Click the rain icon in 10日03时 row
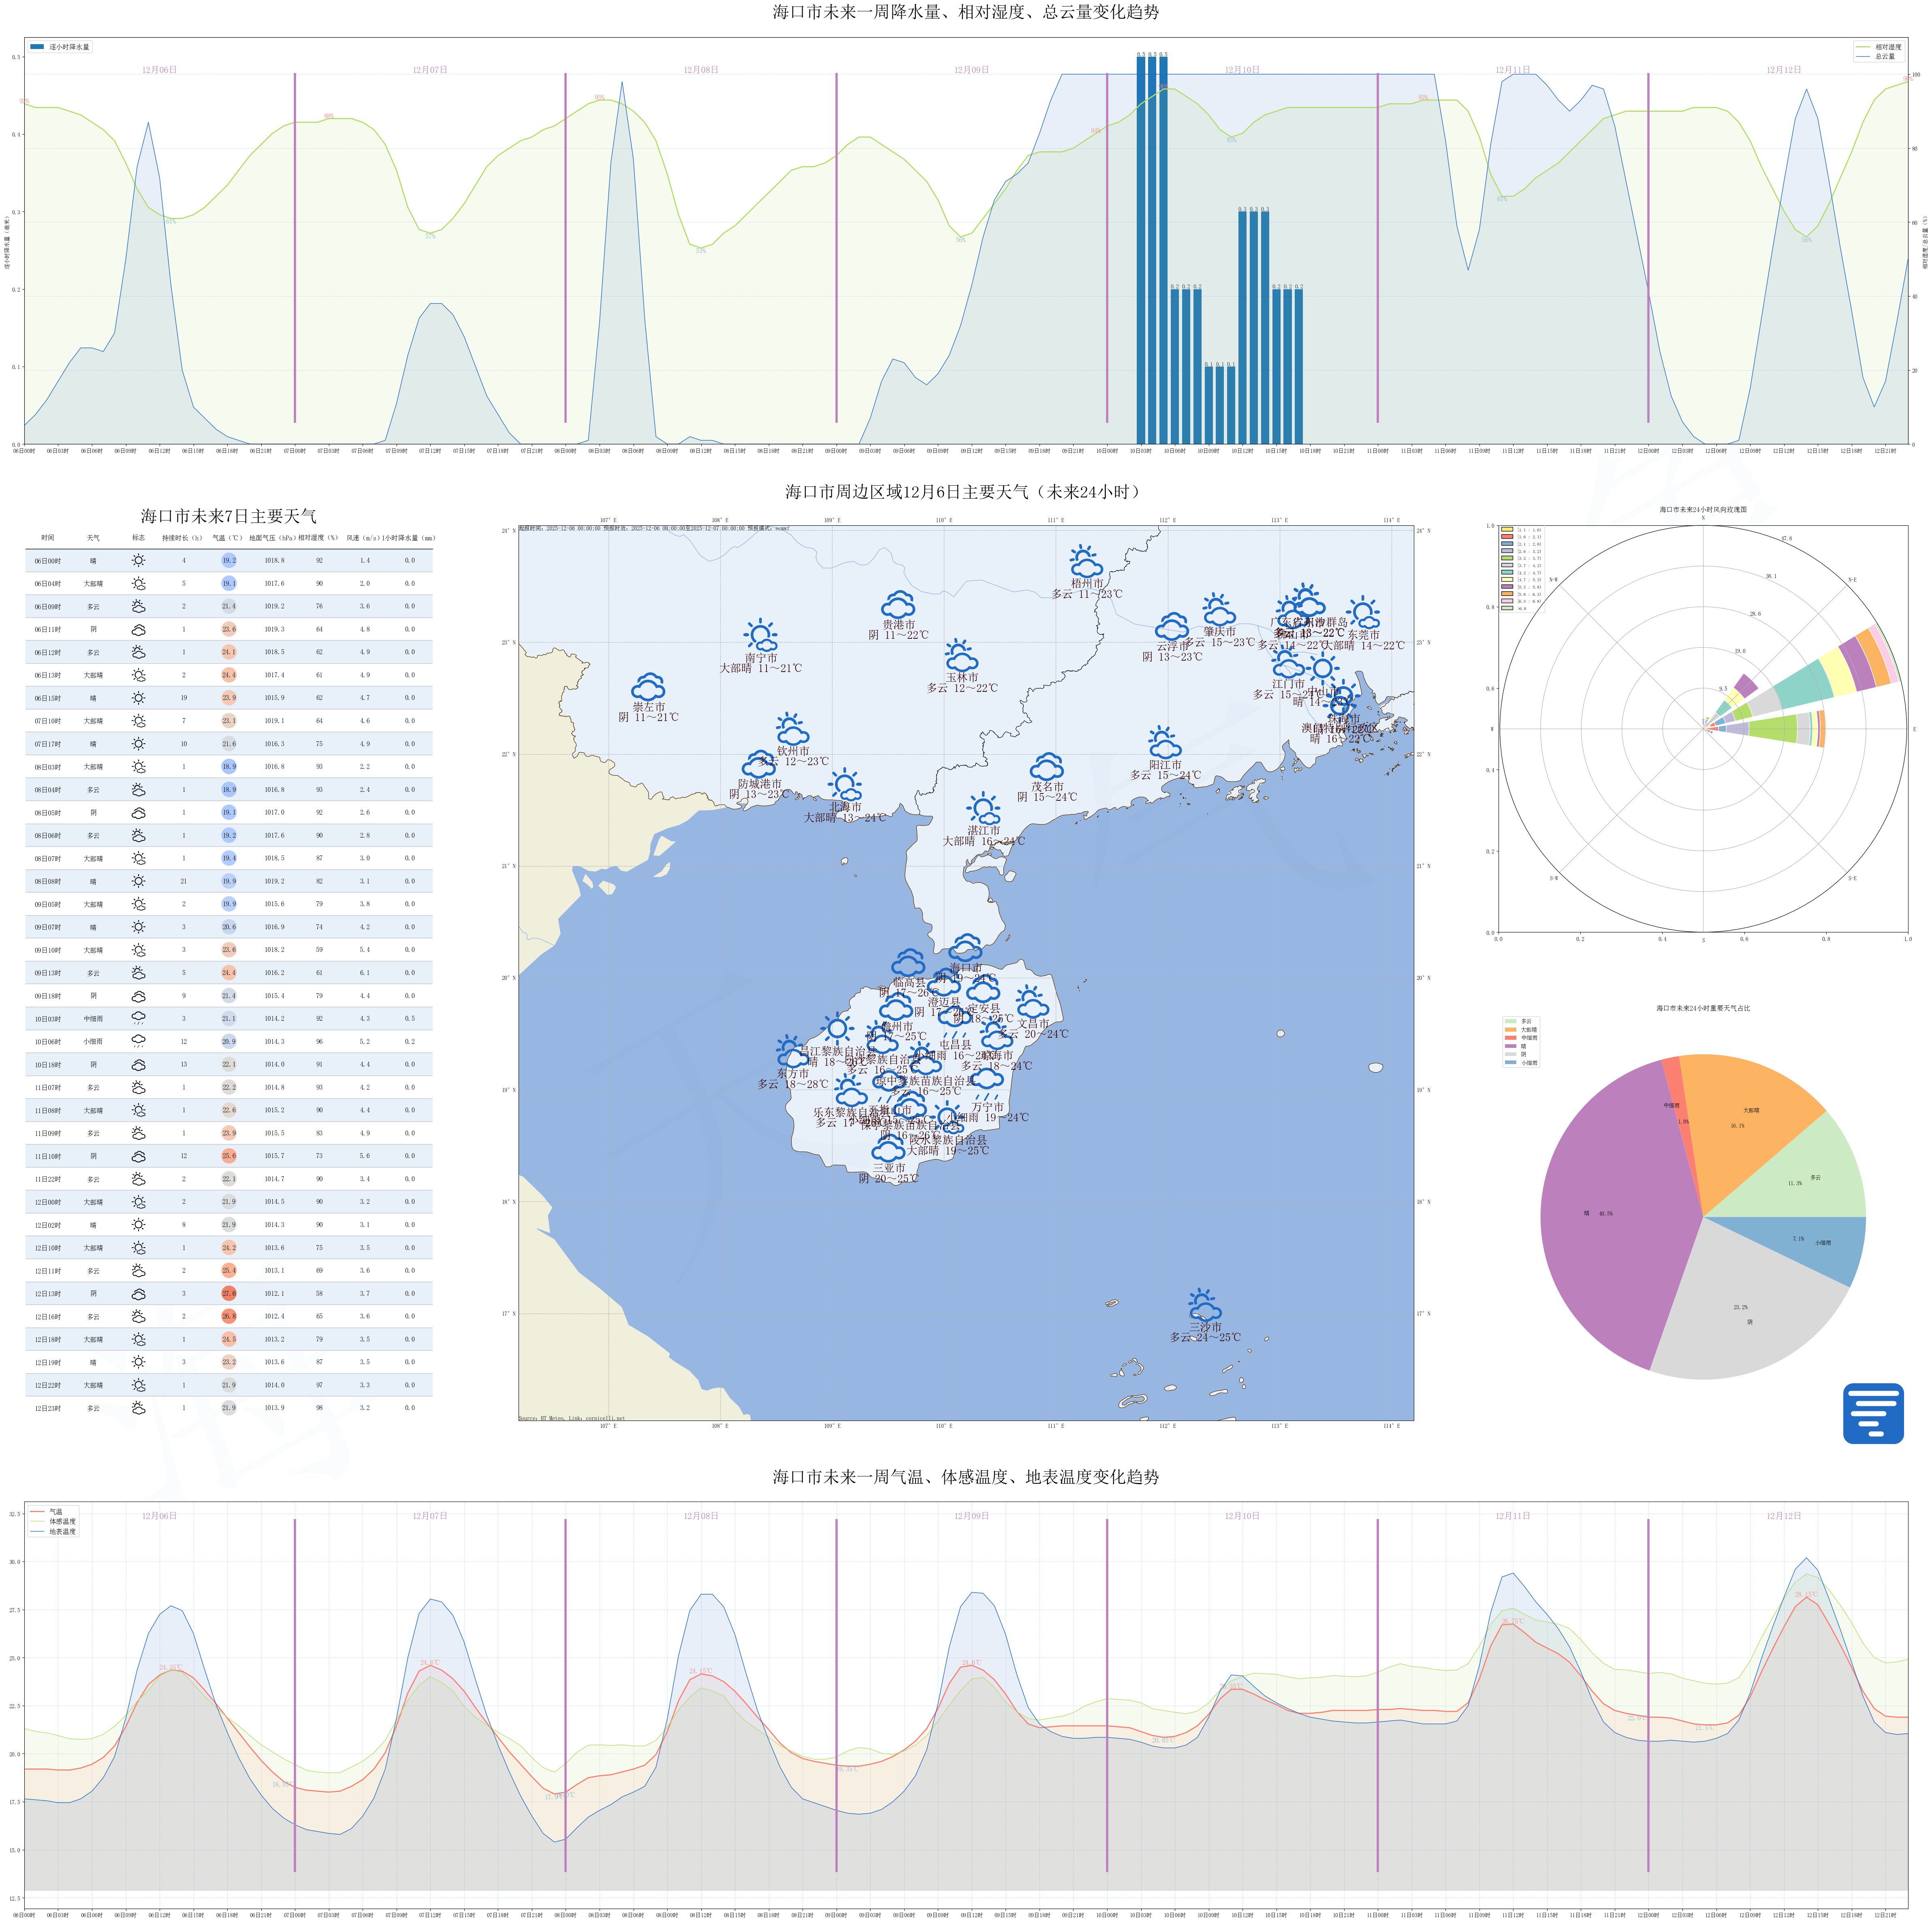 138,1018
